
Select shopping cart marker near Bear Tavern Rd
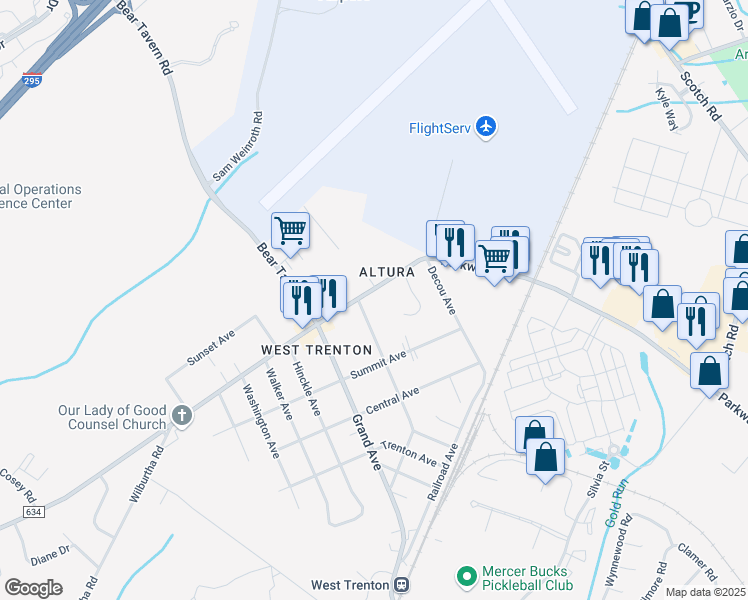pos(291,235)
